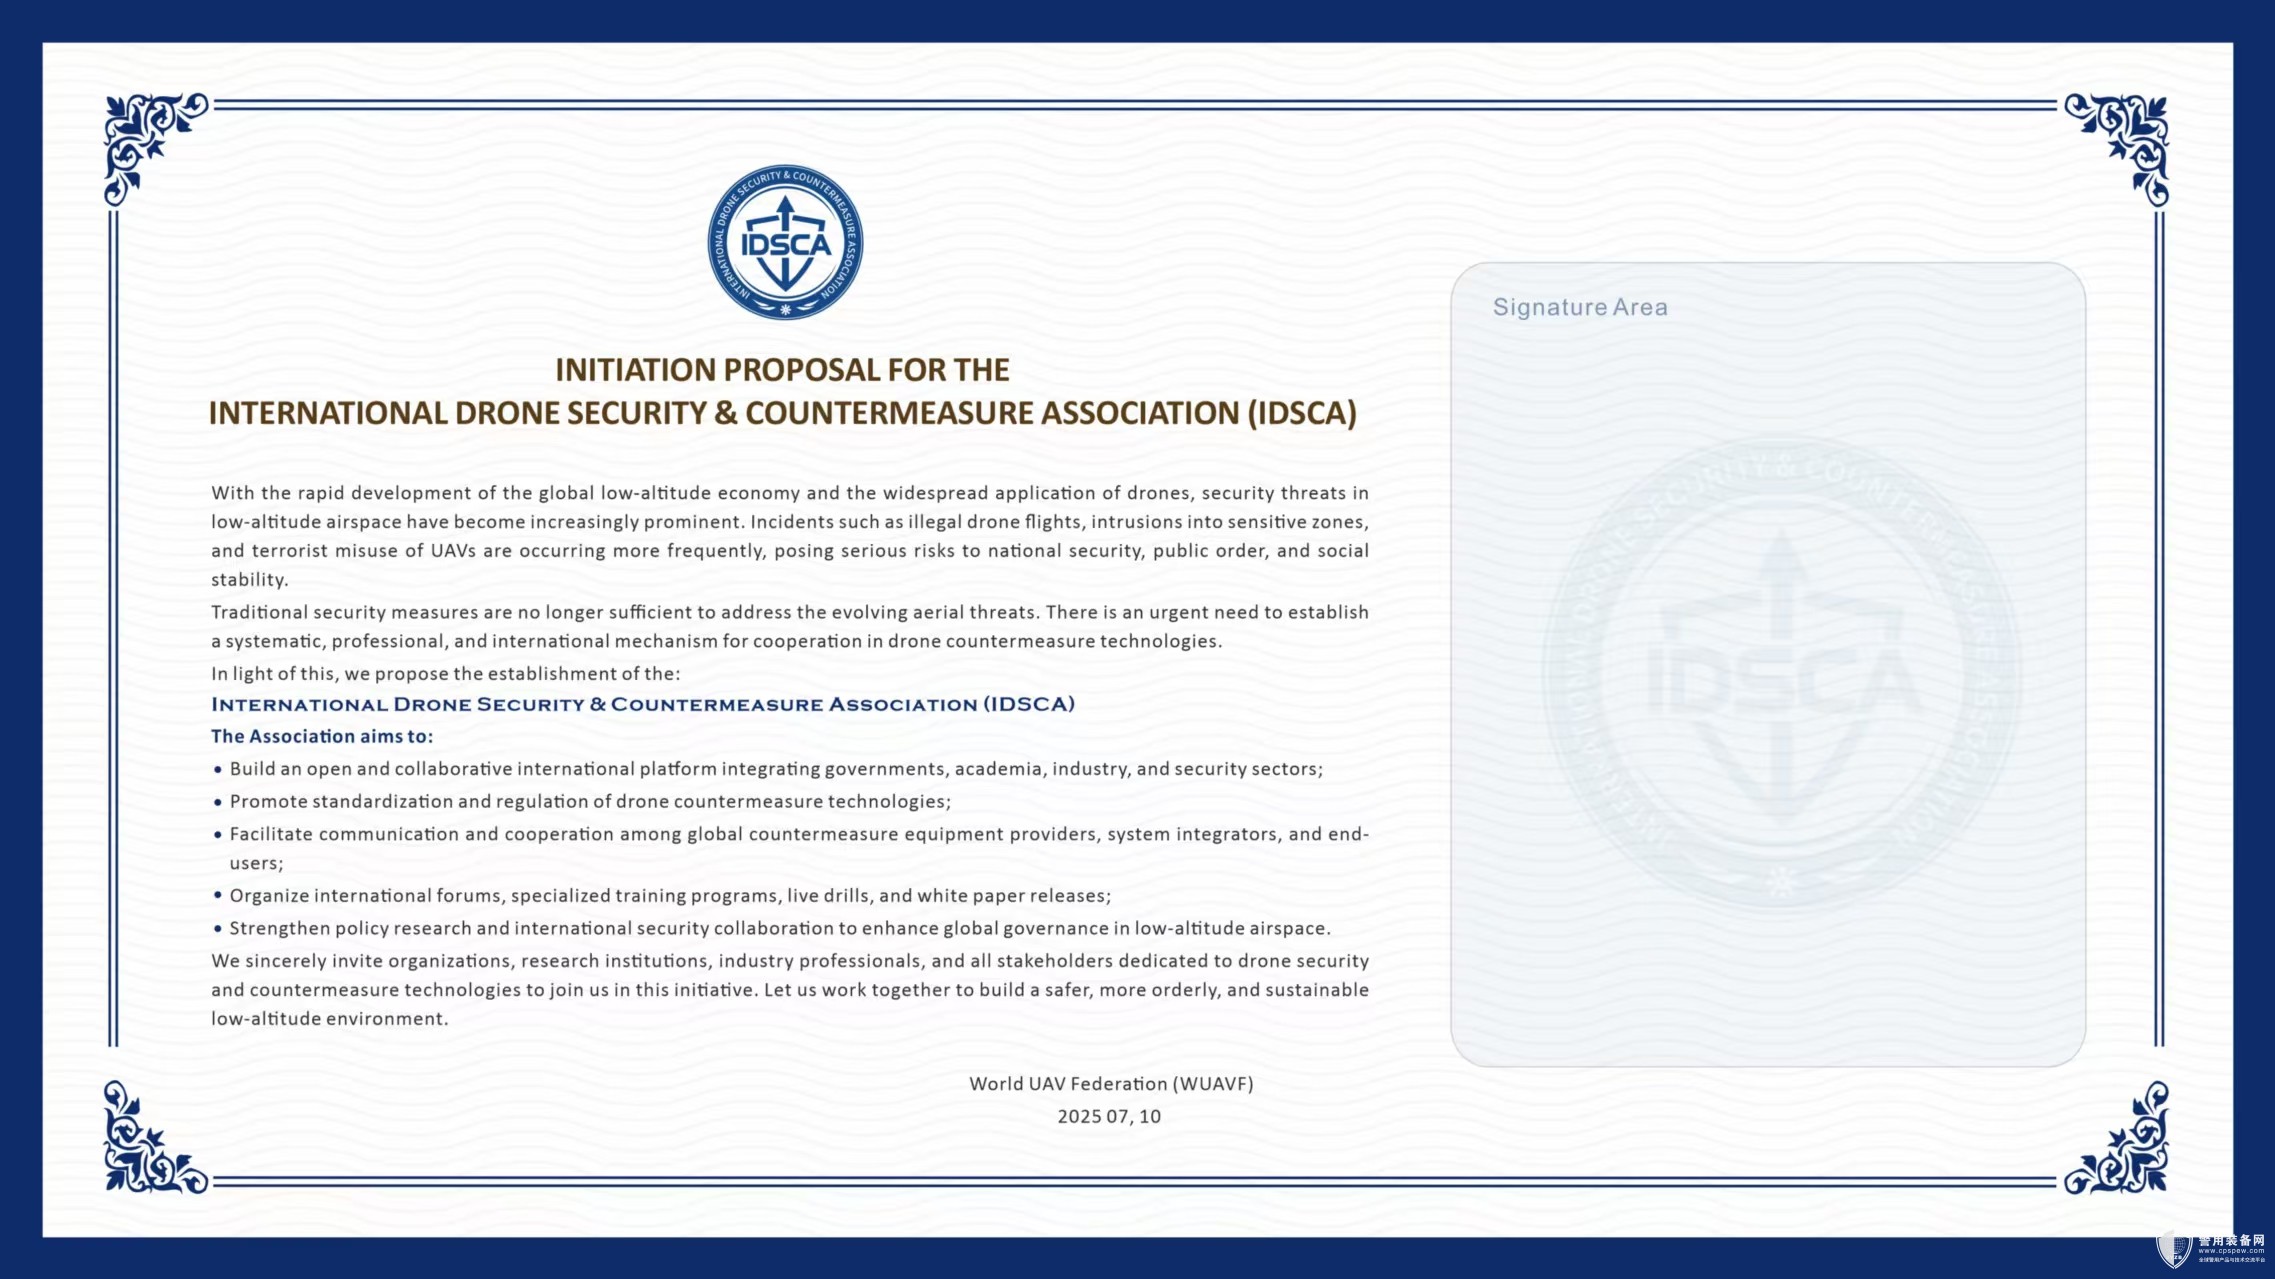The height and width of the screenshot is (1279, 2275).
Task: Click the circular IDSCA emblem logo
Action: pyautogui.click(x=785, y=242)
